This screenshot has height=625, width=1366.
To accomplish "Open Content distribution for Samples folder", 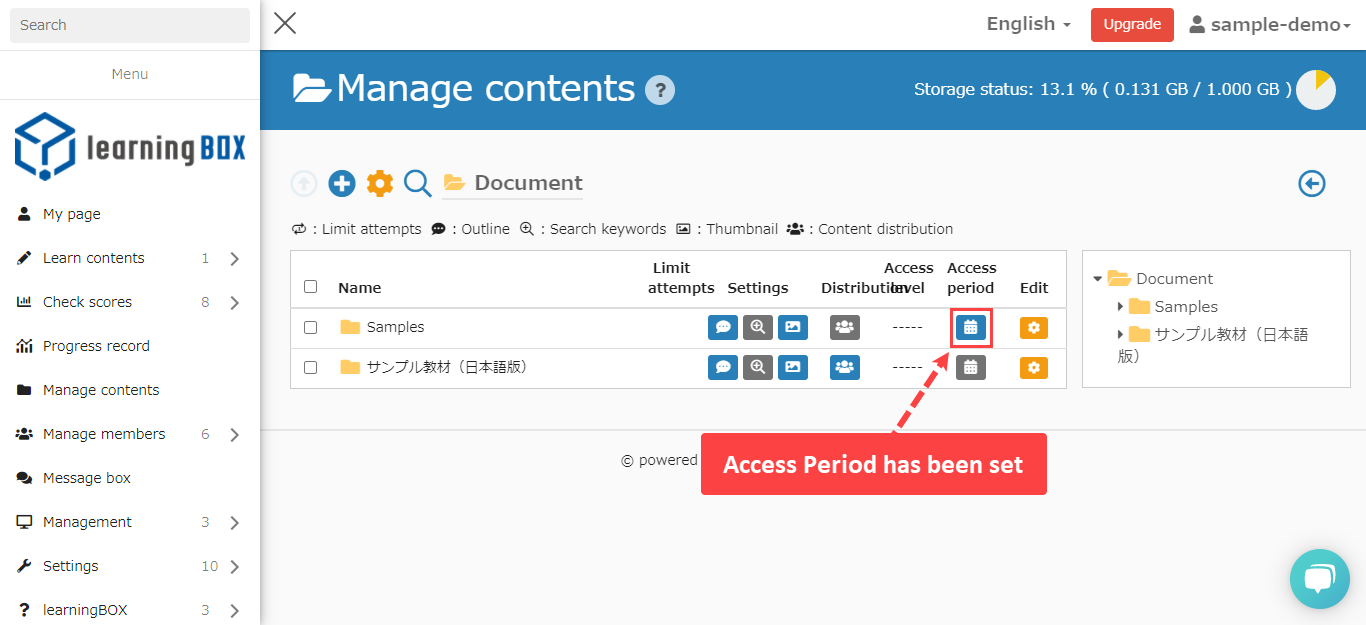I will coord(845,327).
